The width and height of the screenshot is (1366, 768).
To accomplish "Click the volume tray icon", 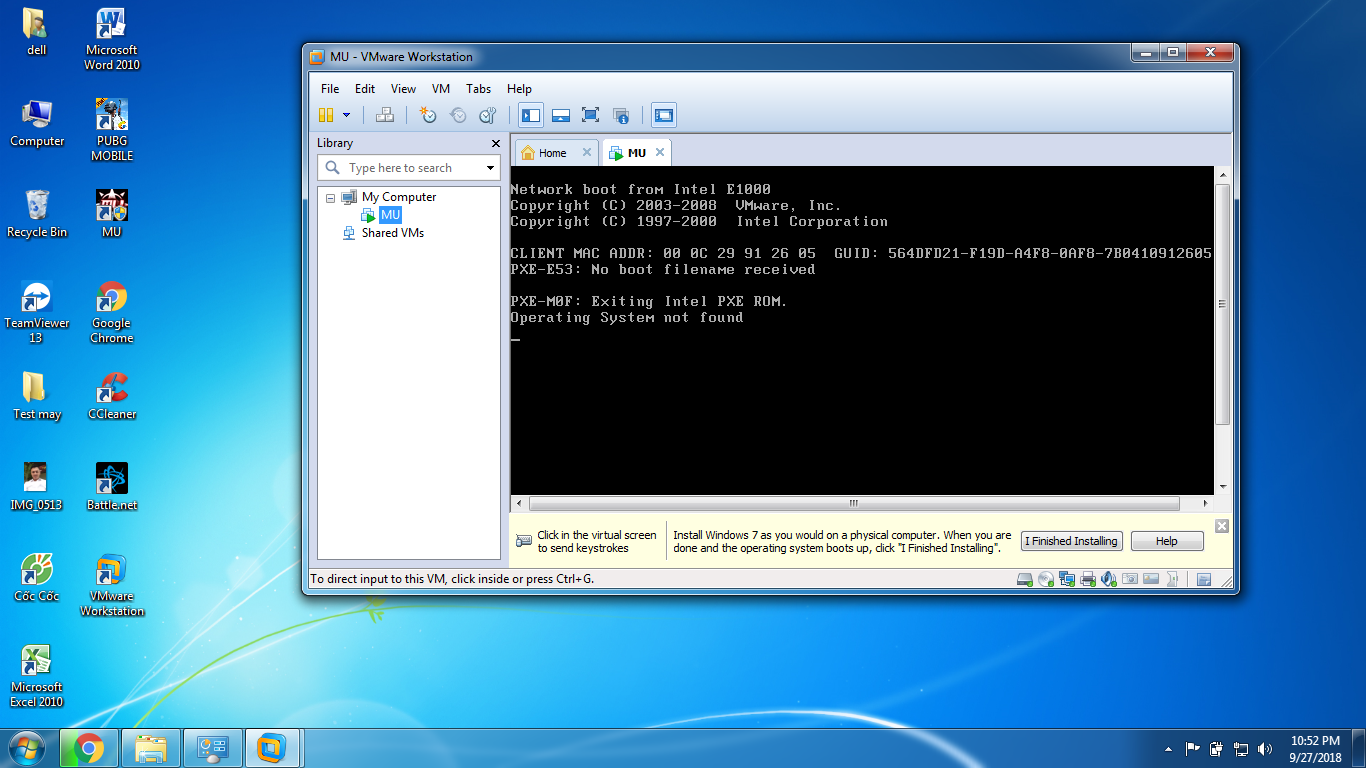I will coord(1265,749).
